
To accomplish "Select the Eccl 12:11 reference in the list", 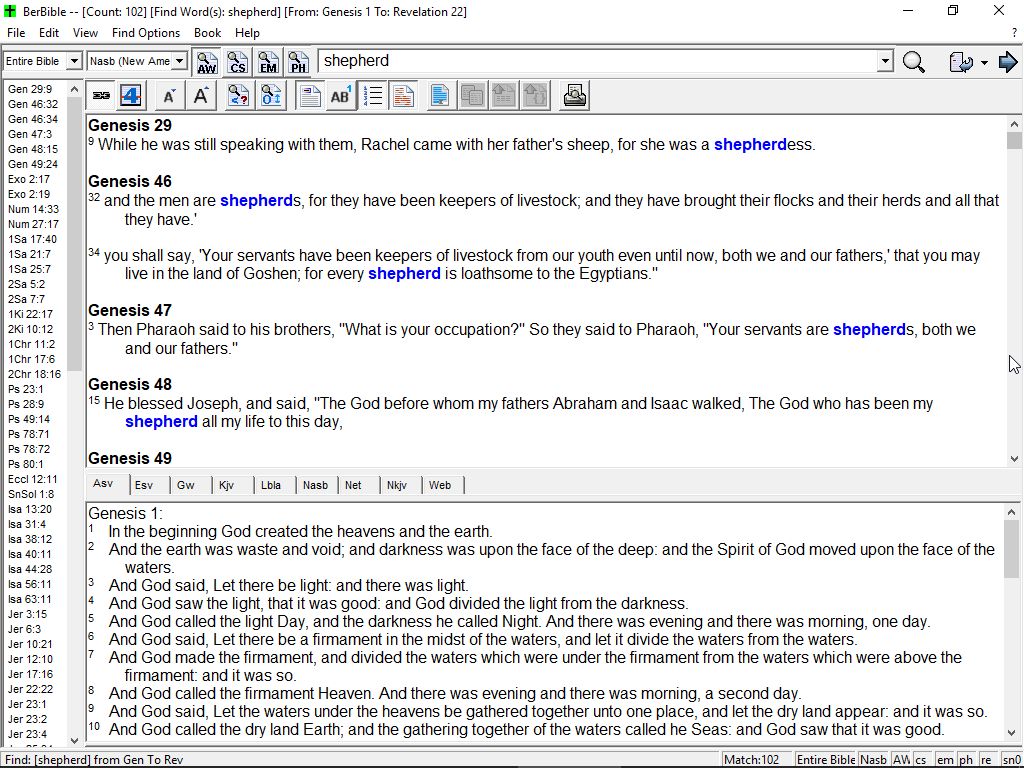I will tap(33, 479).
